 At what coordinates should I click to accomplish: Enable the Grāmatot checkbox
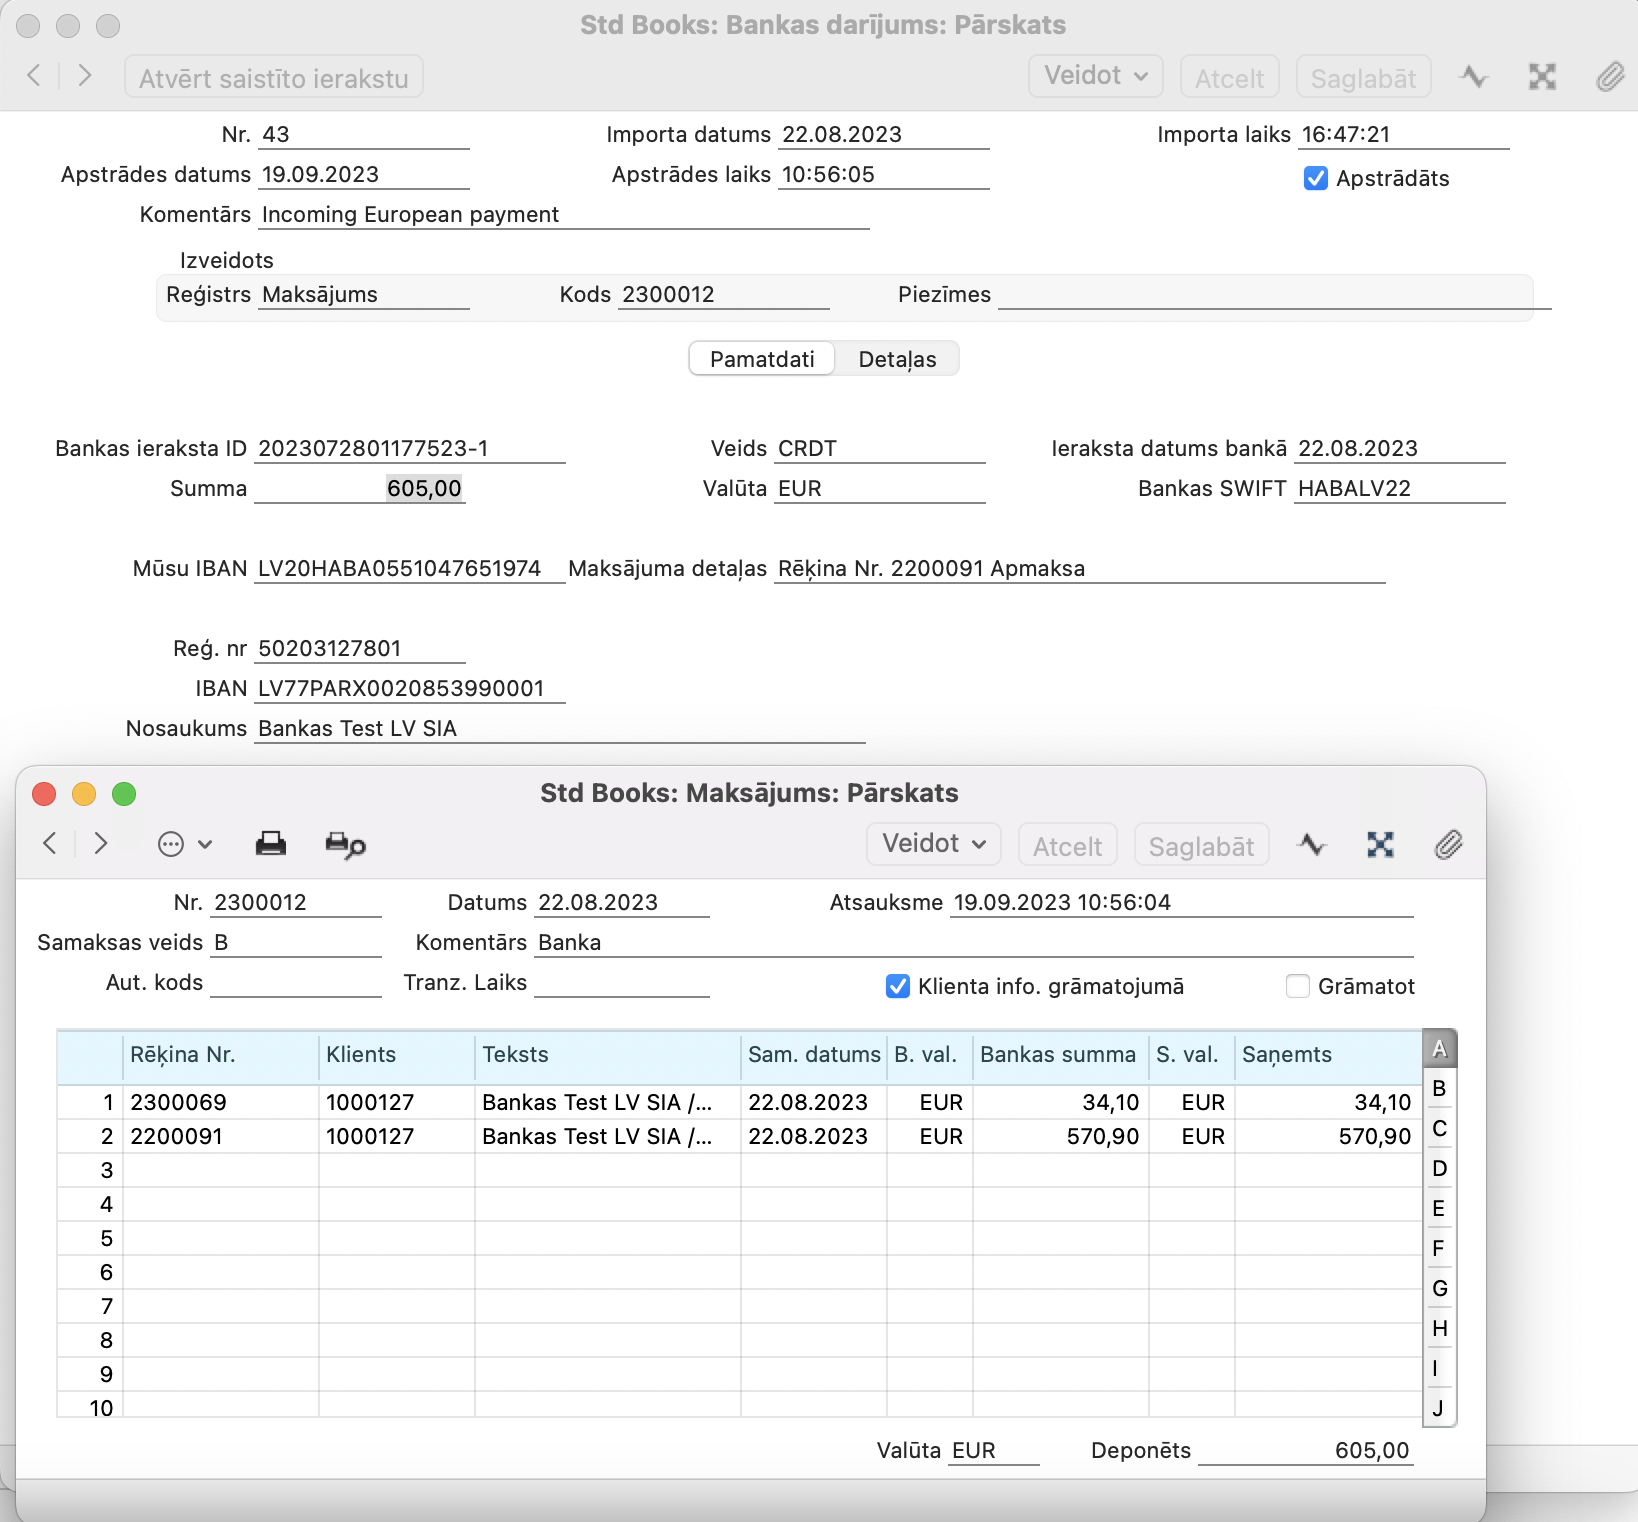[x=1298, y=987]
